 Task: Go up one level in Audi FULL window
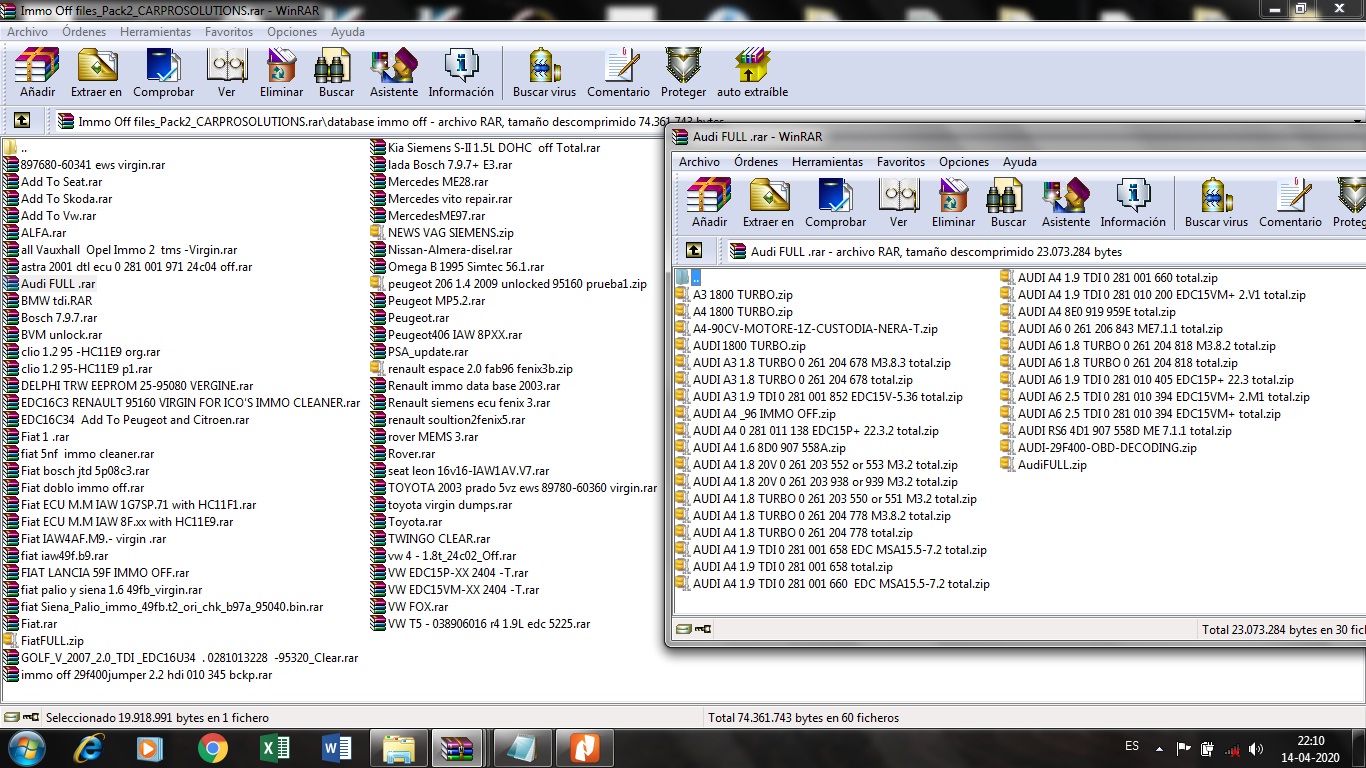click(693, 251)
